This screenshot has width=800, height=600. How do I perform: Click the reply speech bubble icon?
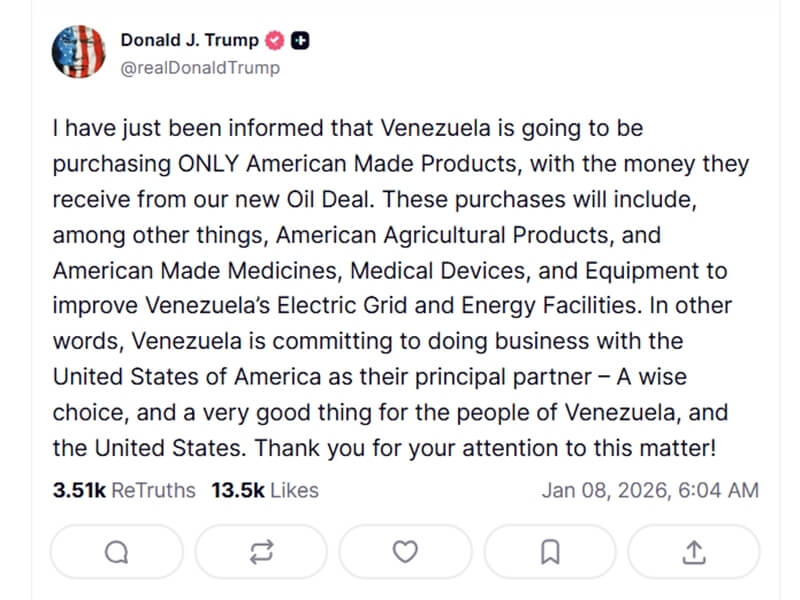(x=116, y=552)
